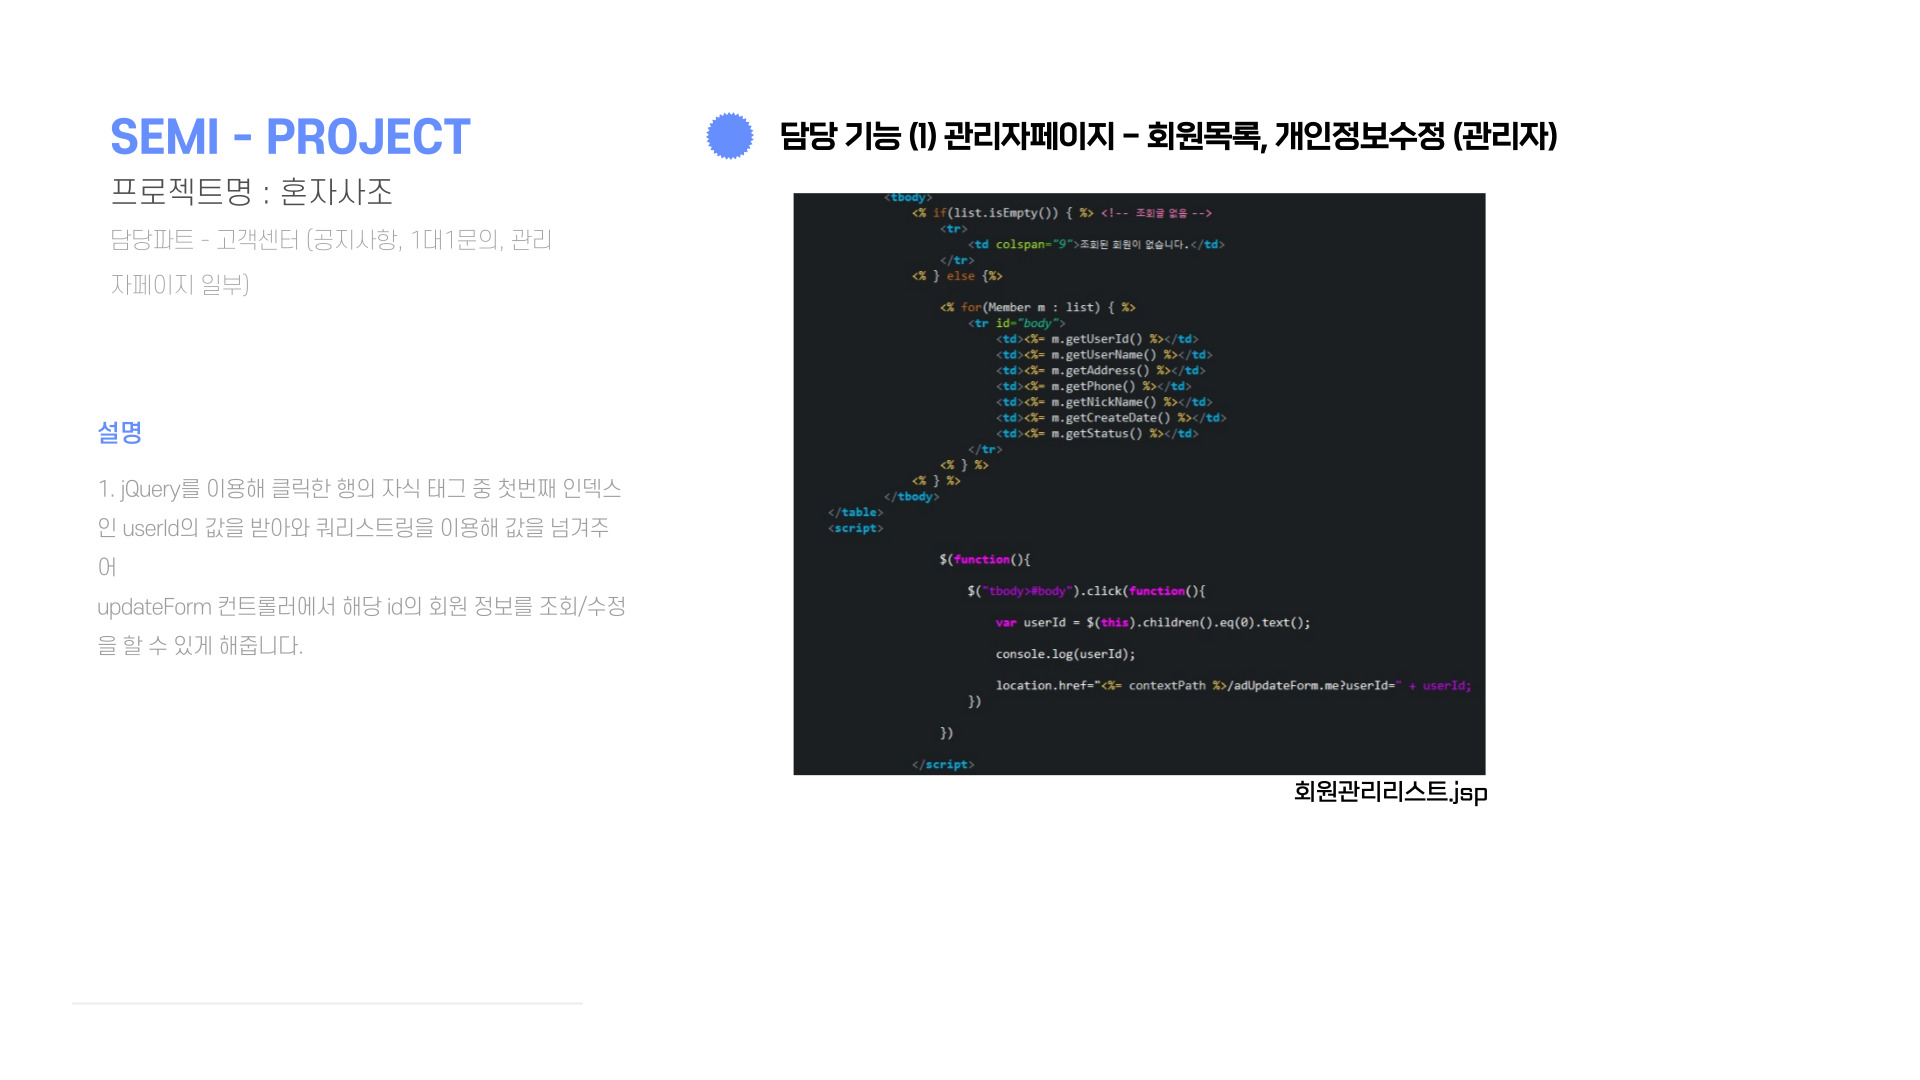Click the line starting '인 userId의 값을'
Screen dimensions: 1920x1080
click(x=353, y=528)
